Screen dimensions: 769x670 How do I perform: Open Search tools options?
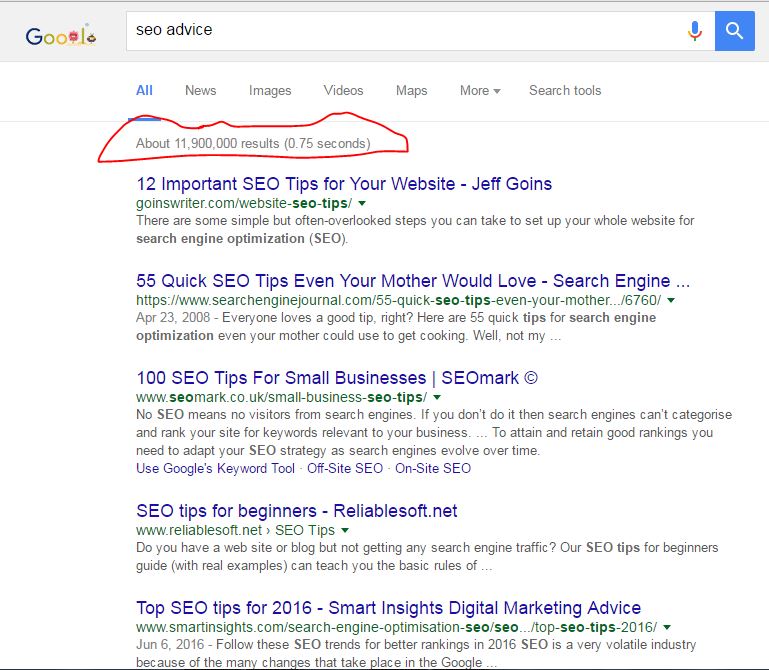565,90
